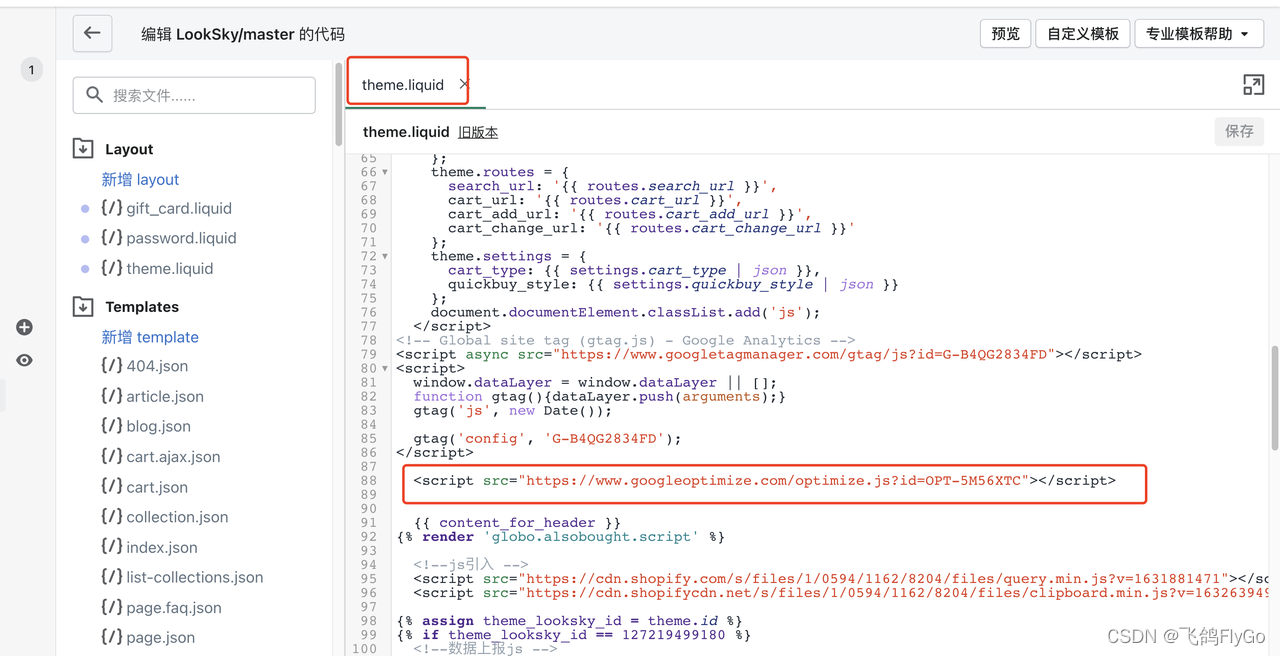Click the back arrow button
1280x656 pixels.
pos(92,33)
